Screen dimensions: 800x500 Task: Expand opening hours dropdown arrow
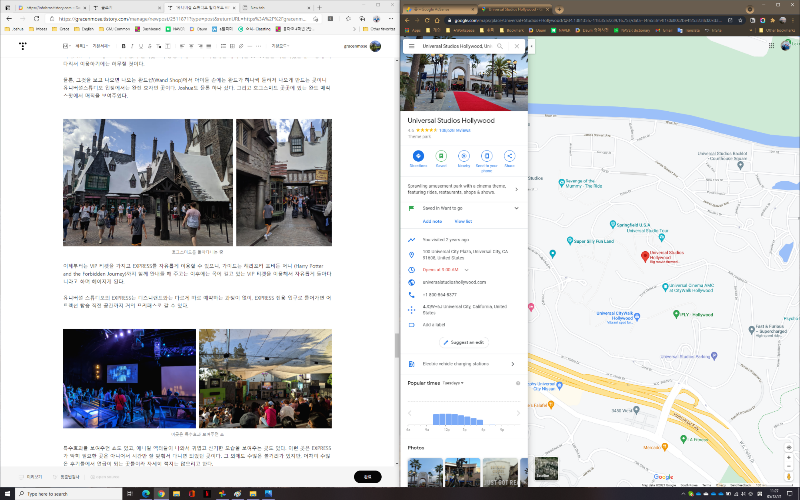[466, 270]
